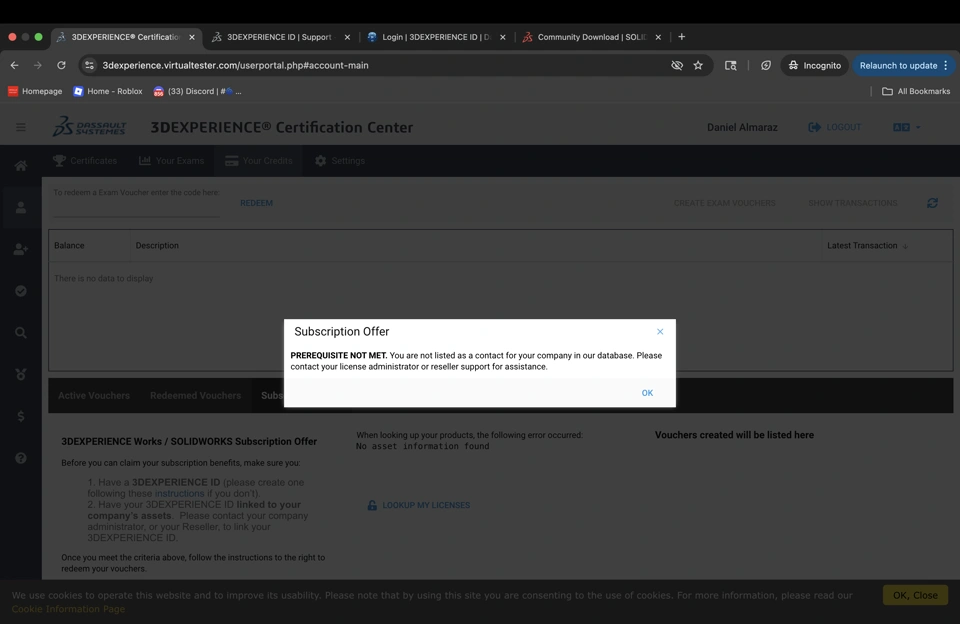Screen dimensions: 960x624
Task: Close the Community Download tab
Action: (658, 37)
